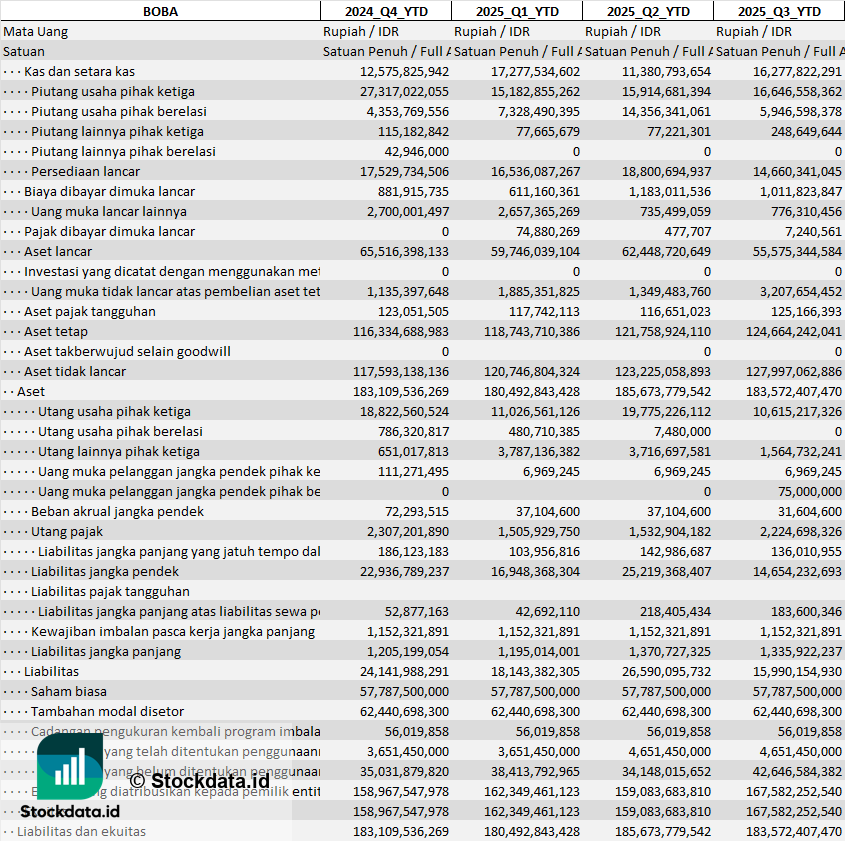Click the 2025_Q1_YTD column header
The image size is (845, 841).
click(517, 11)
